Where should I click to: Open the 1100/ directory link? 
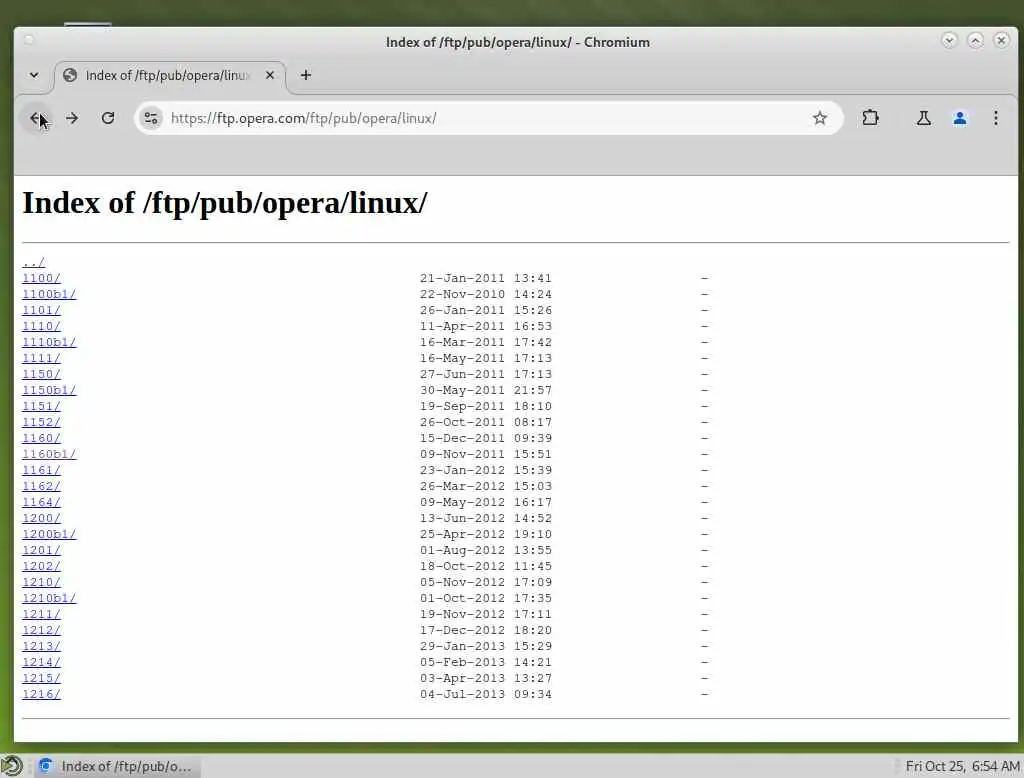pyautogui.click(x=41, y=278)
